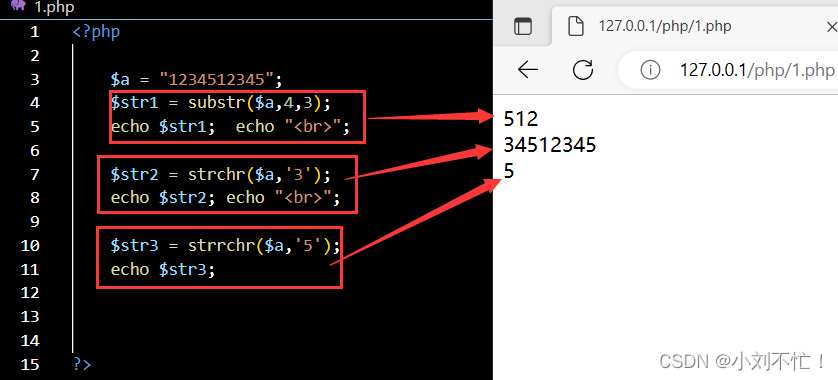The image size is (838, 380).
Task: Click line number 15 in the gutter
Action: coord(30,365)
